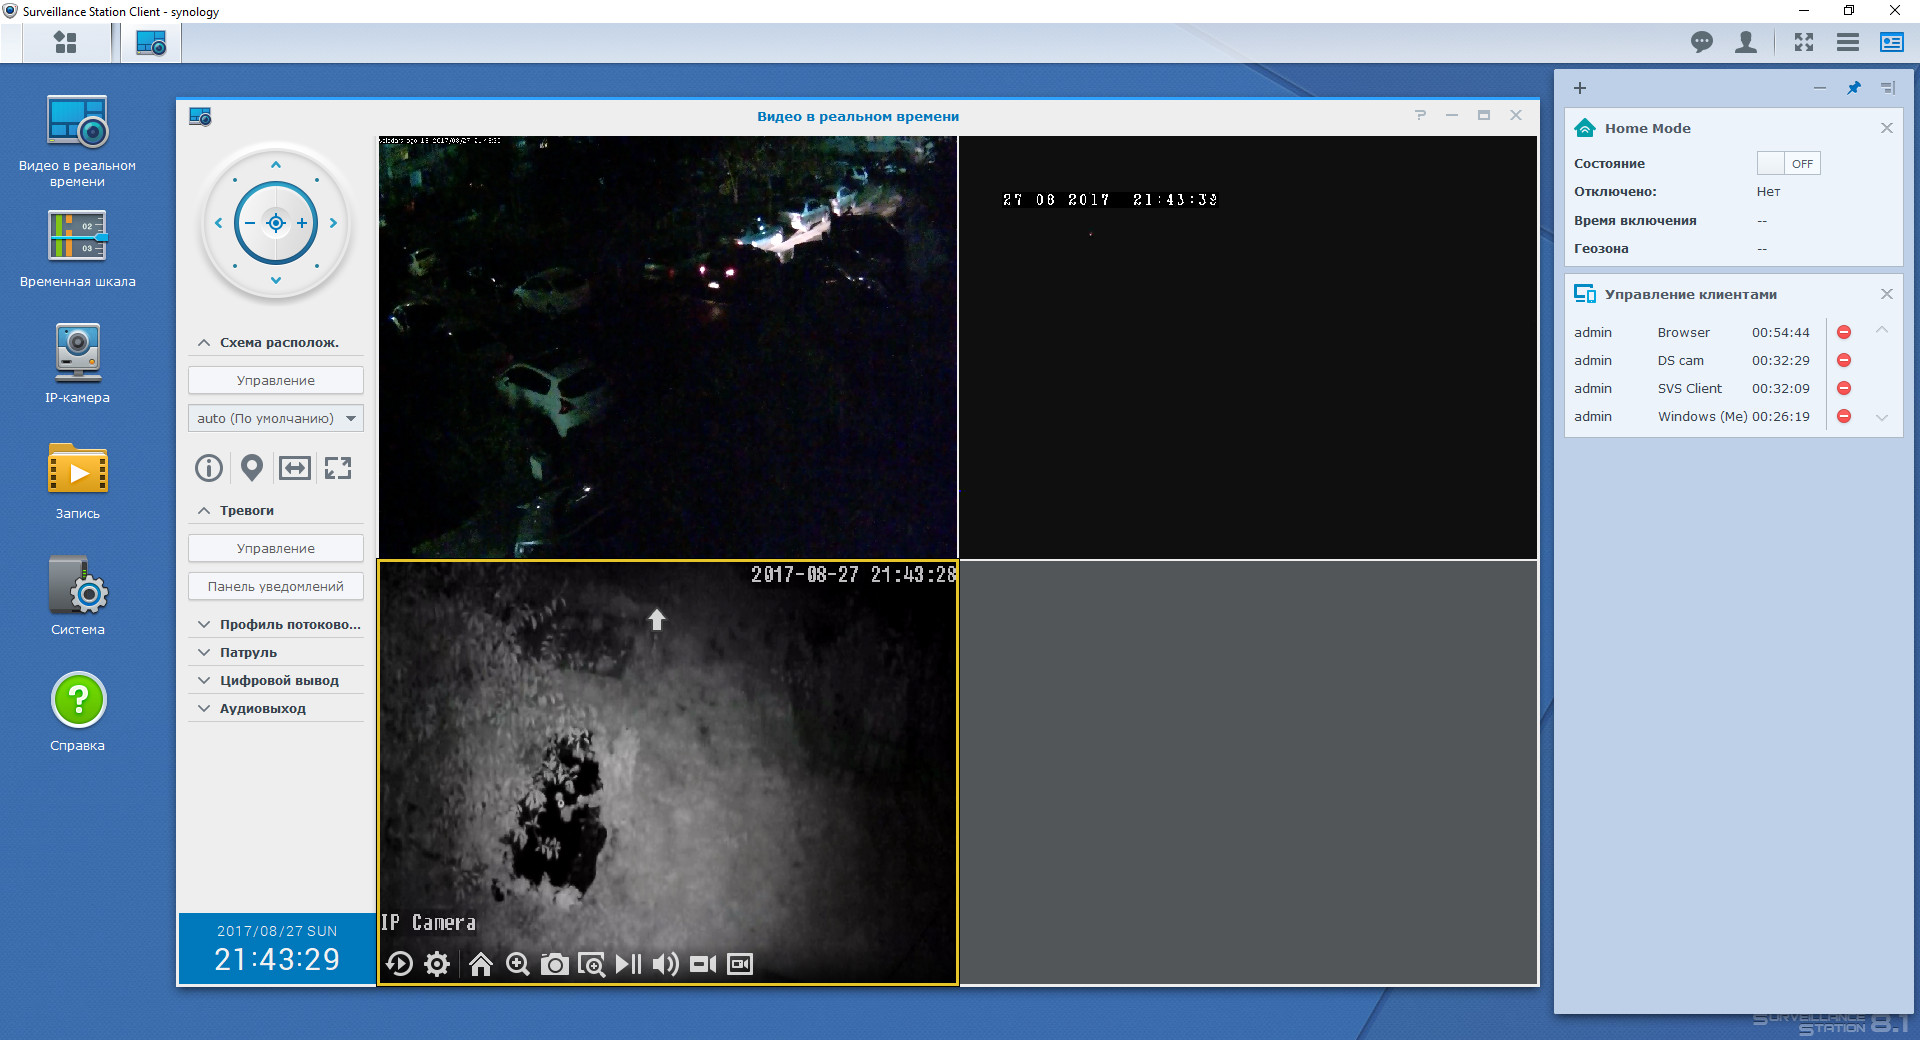Click the PTZ home position icon
Viewport: 1920px width, 1040px height.
pyautogui.click(x=481, y=964)
